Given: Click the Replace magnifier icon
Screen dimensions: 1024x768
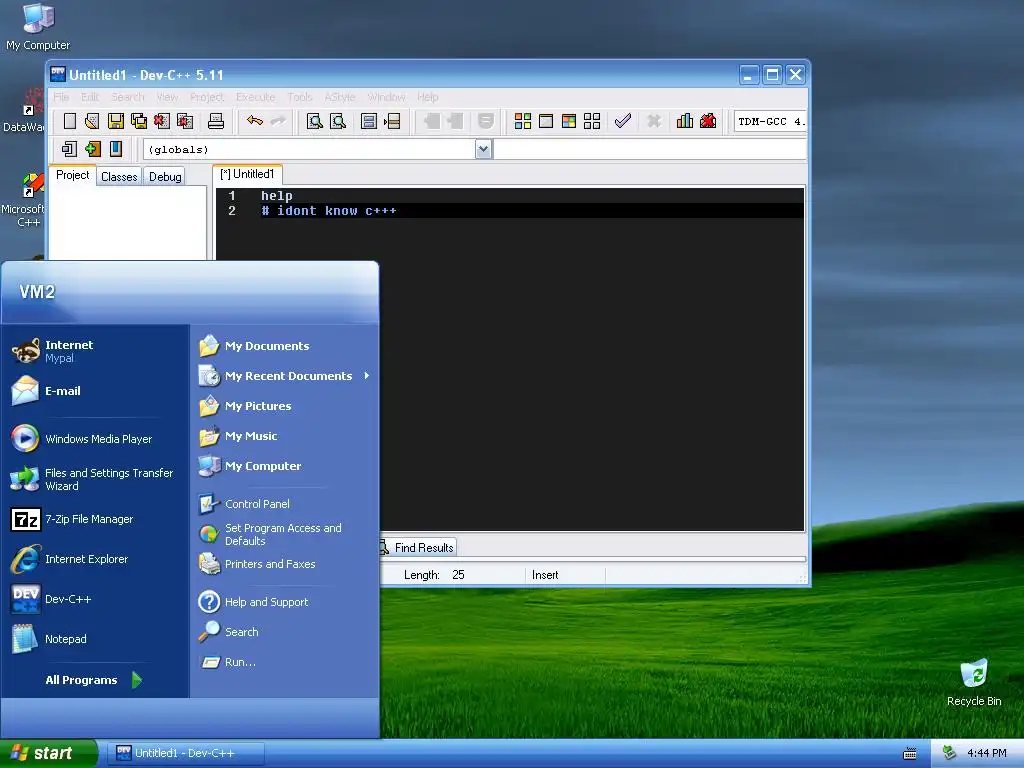Looking at the screenshot, I should (338, 121).
